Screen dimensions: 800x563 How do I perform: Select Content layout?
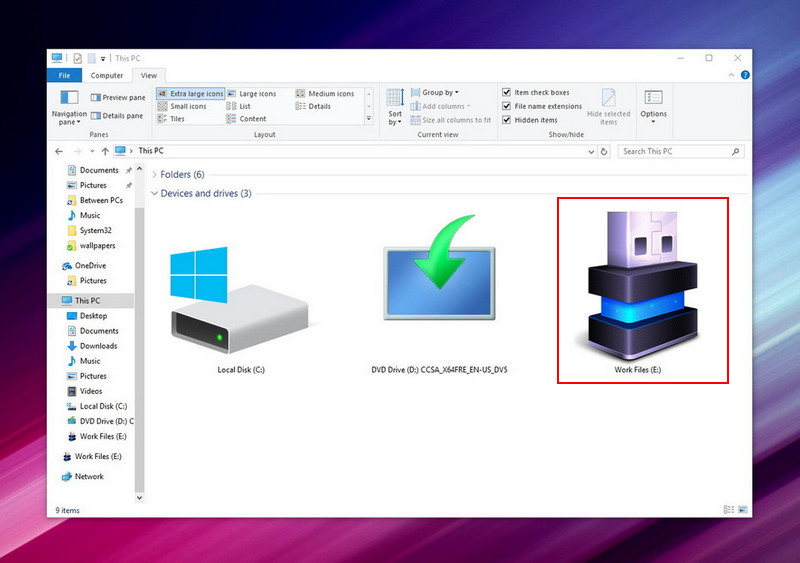(246, 119)
